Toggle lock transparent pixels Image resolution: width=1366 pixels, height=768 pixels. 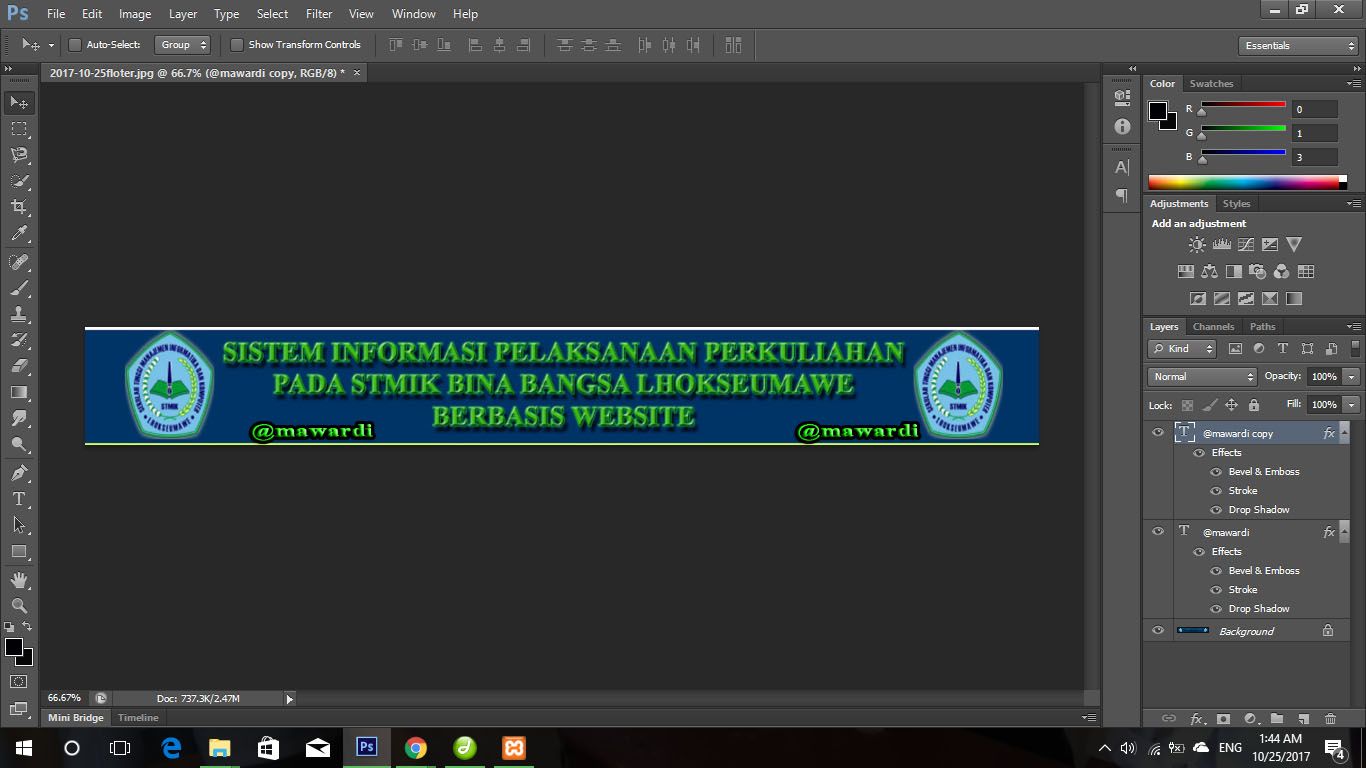coord(1187,405)
